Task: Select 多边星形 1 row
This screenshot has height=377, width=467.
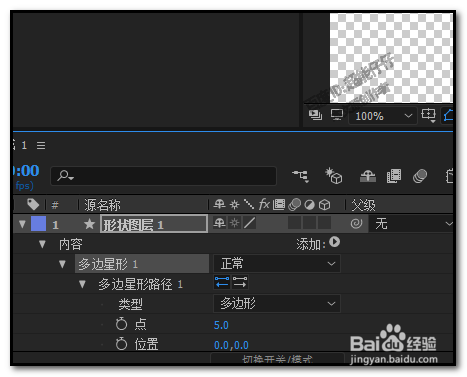Action: point(142,264)
